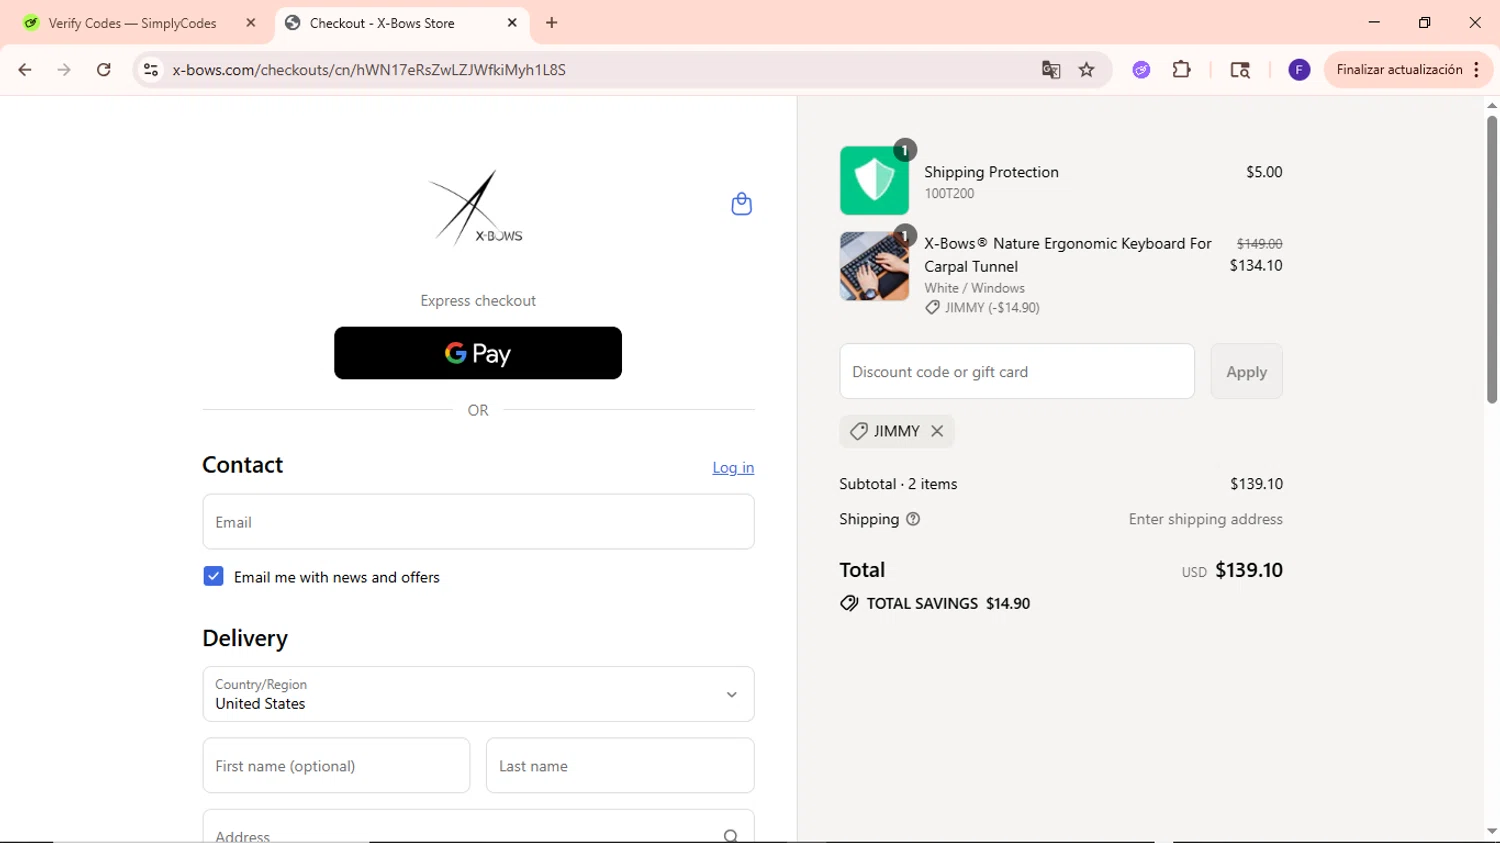
Task: Focus the Discount code or gift card field
Action: pos(1017,372)
